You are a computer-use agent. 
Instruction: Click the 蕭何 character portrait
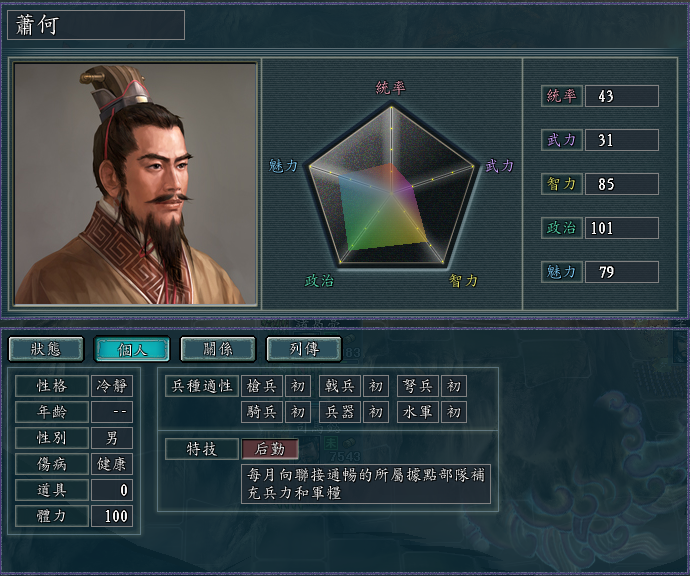pos(135,183)
